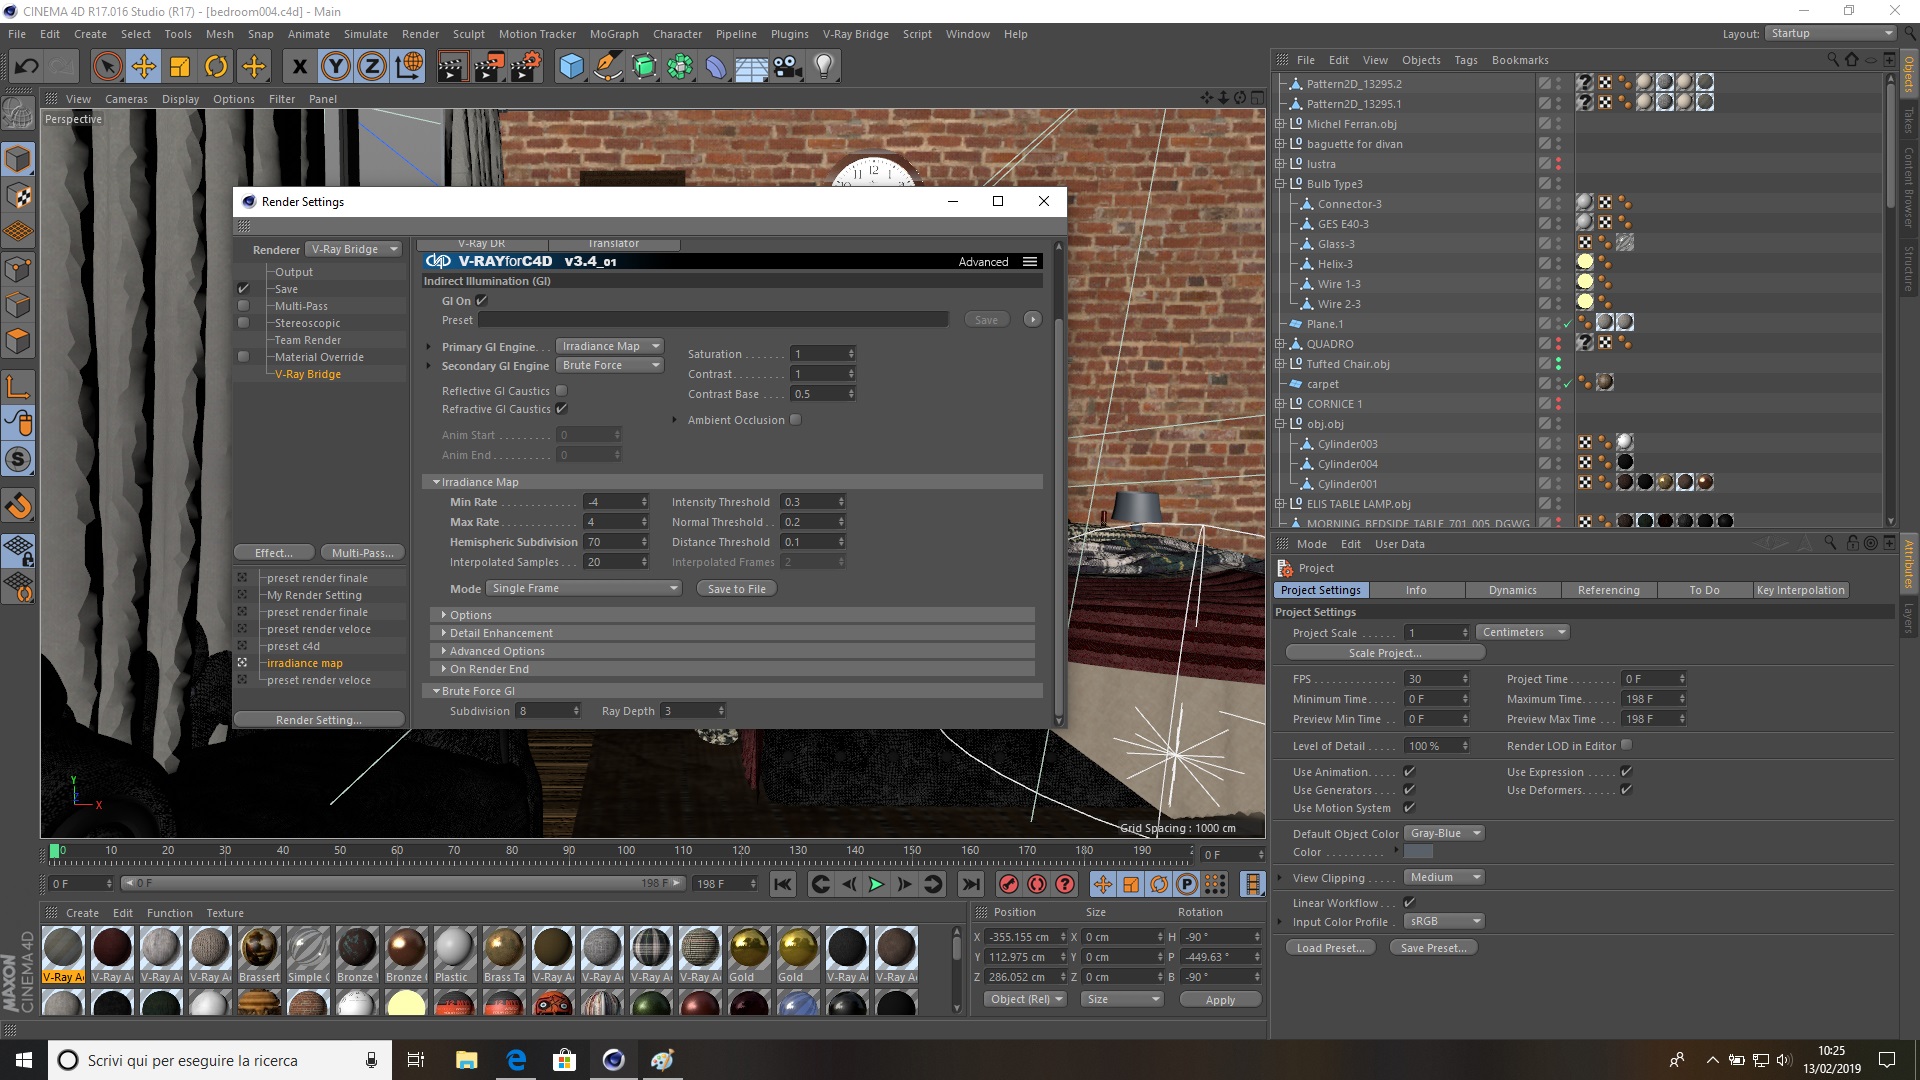Toggle Render LOD in Editor checkbox
Screen dimensions: 1920x1080
(x=1627, y=745)
